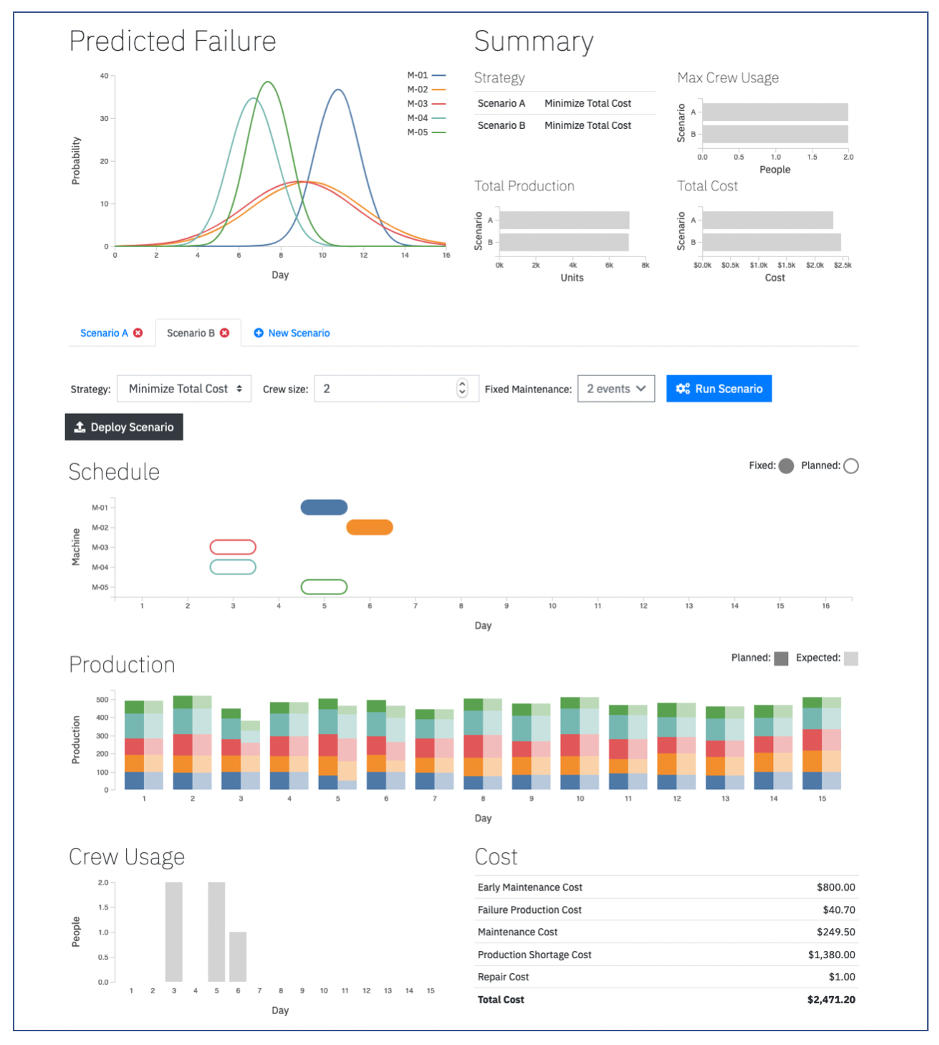Click Scenario B bar in Total Cost
The width and height of the screenshot is (939, 1045).
pos(772,242)
